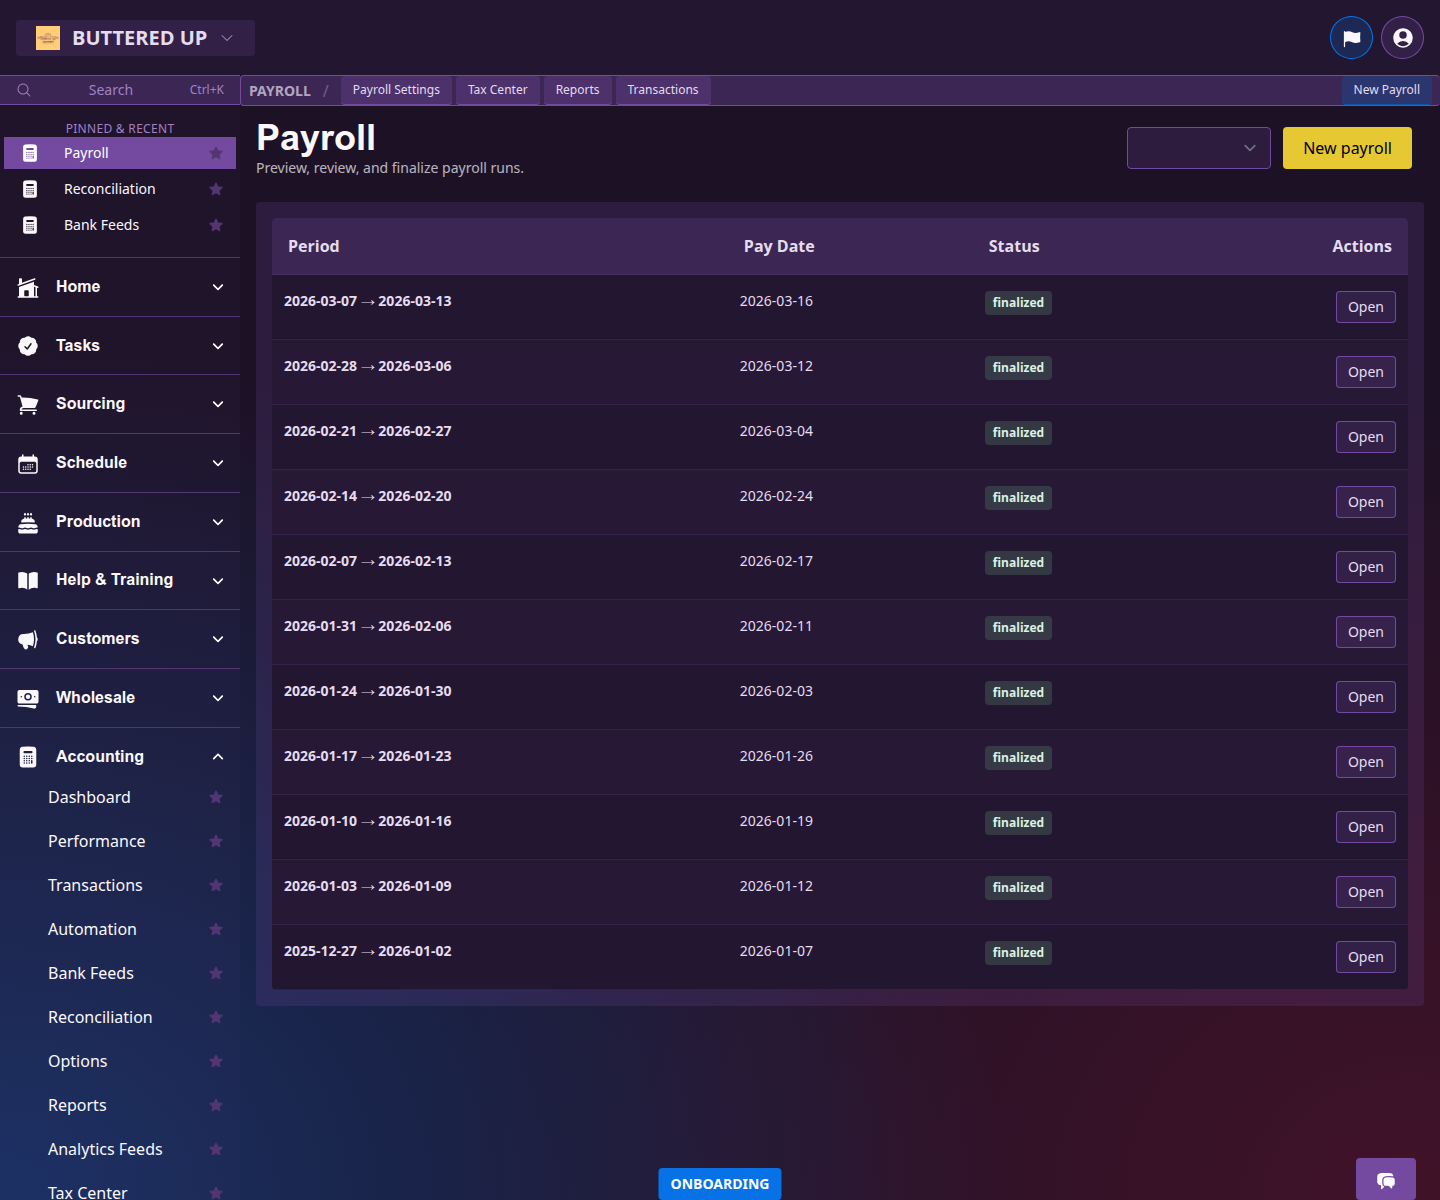Open the Transactions tab
This screenshot has height=1200, width=1440.
(x=662, y=90)
